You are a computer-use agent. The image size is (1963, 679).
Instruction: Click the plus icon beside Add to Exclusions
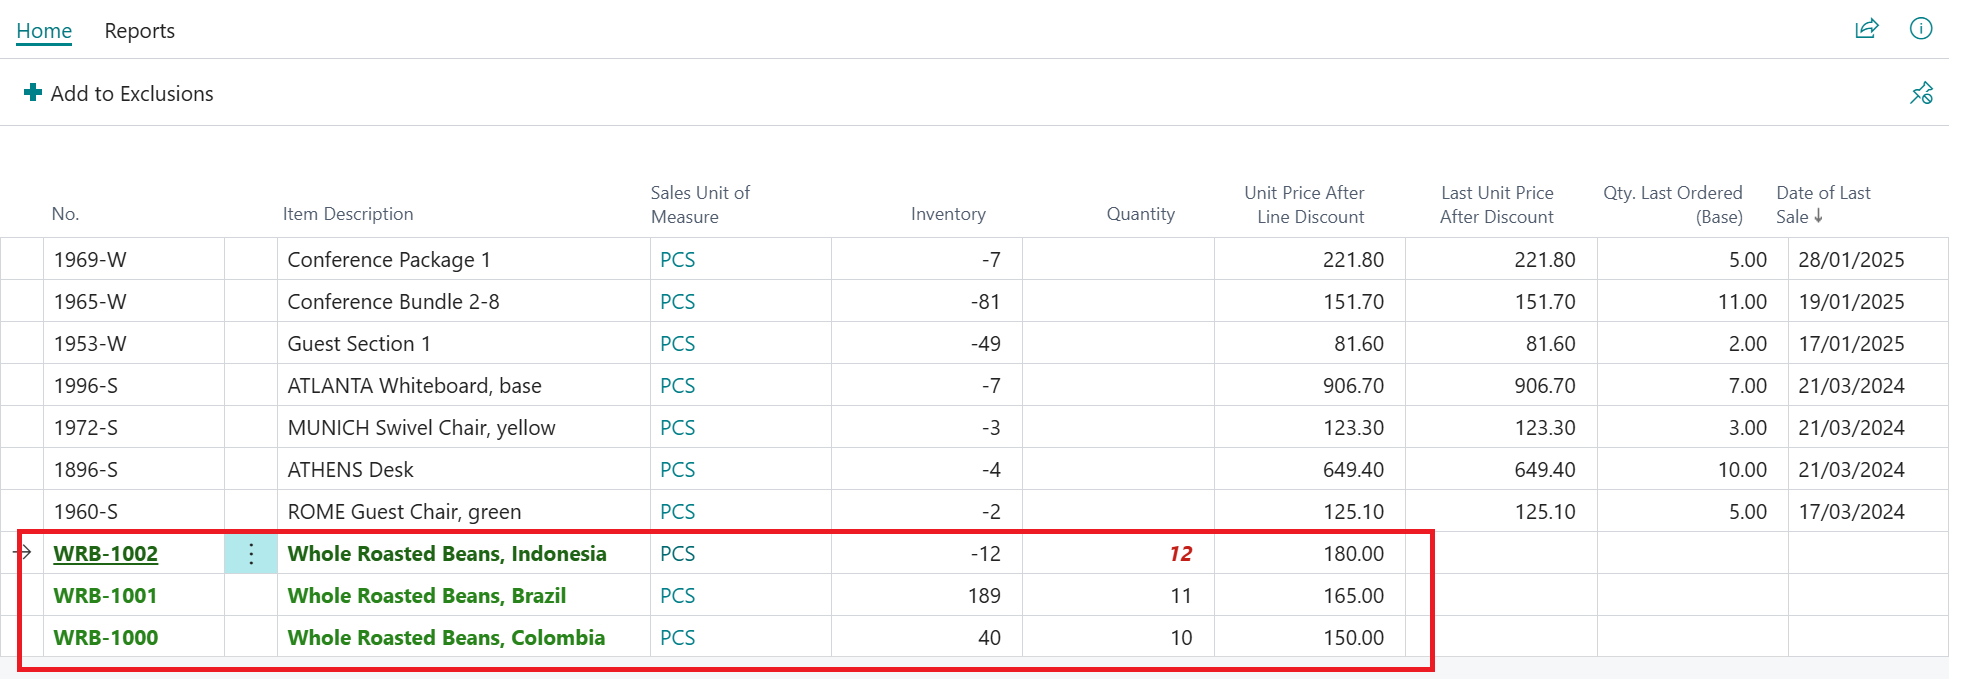tap(32, 92)
